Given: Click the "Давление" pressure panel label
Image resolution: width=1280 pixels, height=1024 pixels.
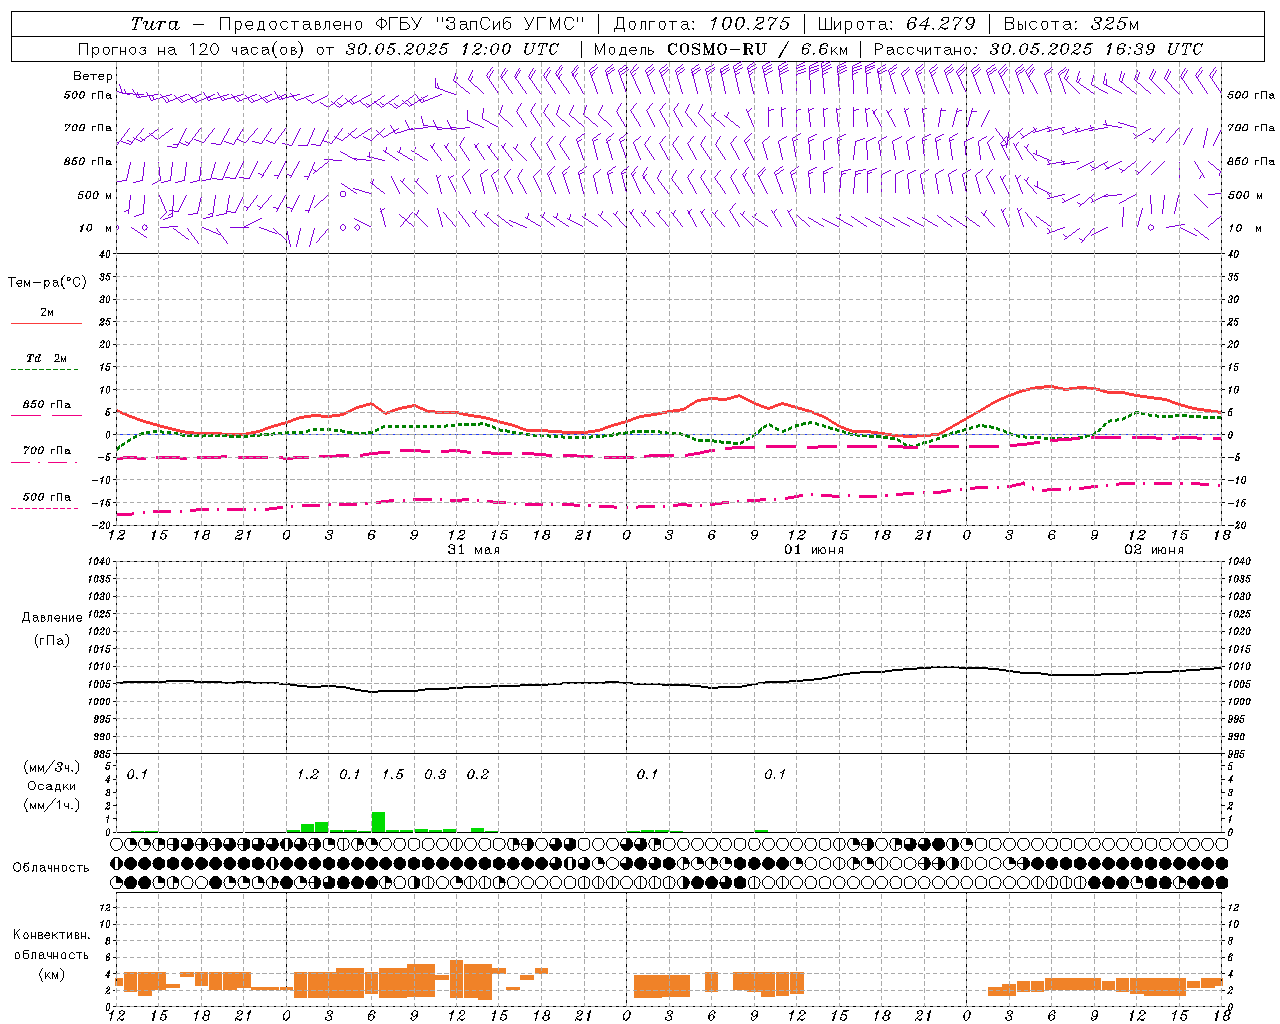Looking at the screenshot, I should tap(52, 618).
